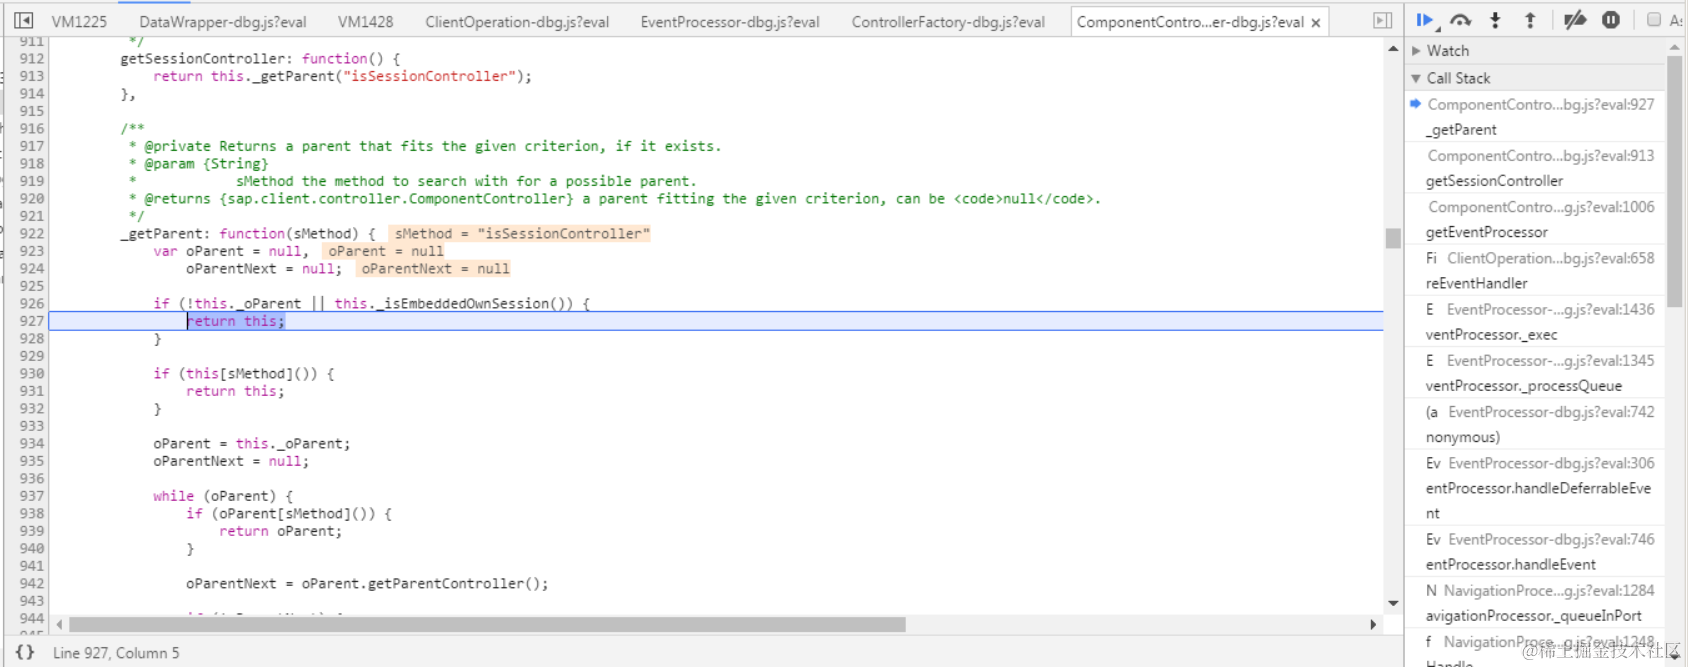Select the anonymous call stack frame

pos(1536,424)
